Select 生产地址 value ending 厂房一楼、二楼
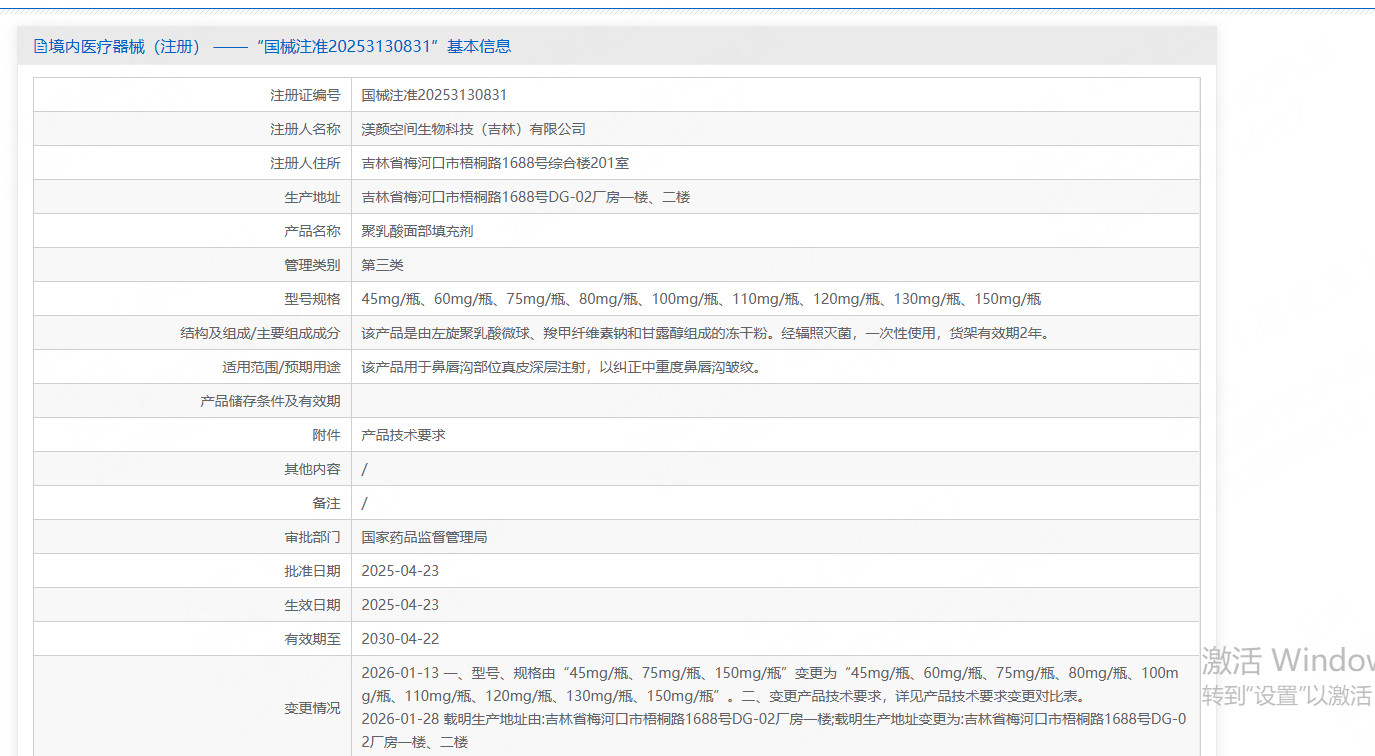Screen dimensions: 1375x756 tap(526, 197)
